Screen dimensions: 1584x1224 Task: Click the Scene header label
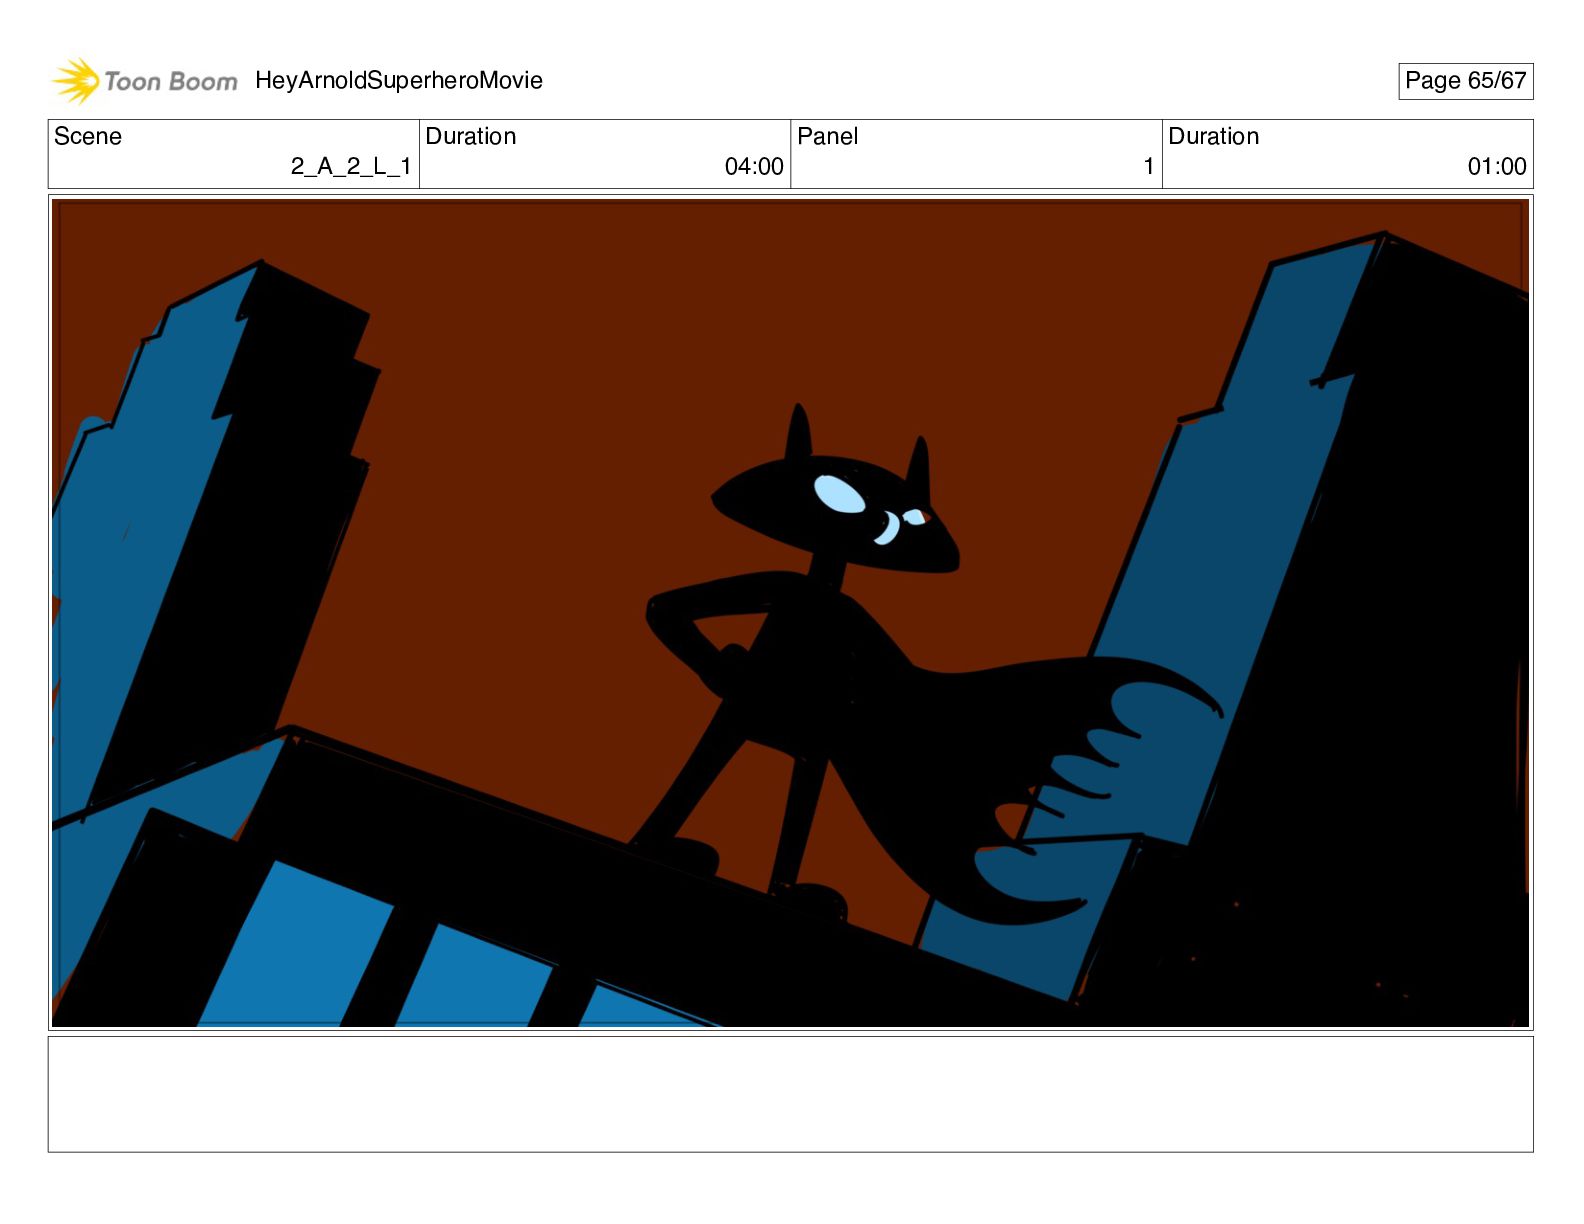coord(88,136)
